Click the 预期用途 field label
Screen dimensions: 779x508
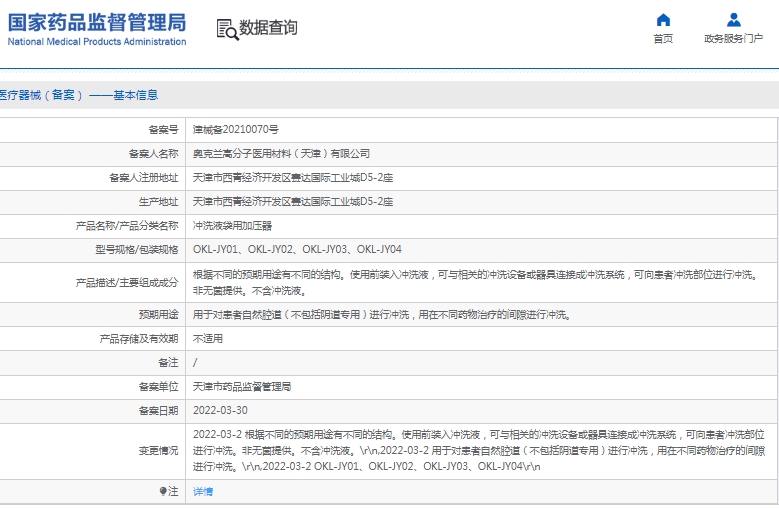click(158, 314)
